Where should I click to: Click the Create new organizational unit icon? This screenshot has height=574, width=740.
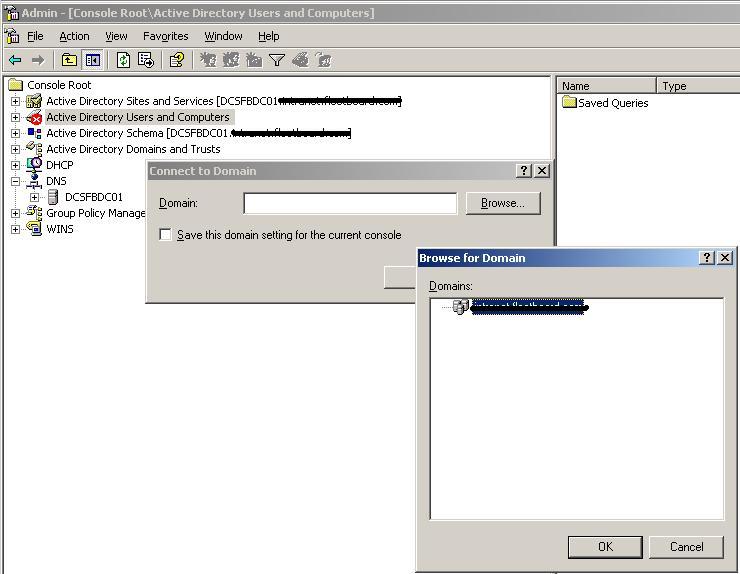tap(254, 60)
